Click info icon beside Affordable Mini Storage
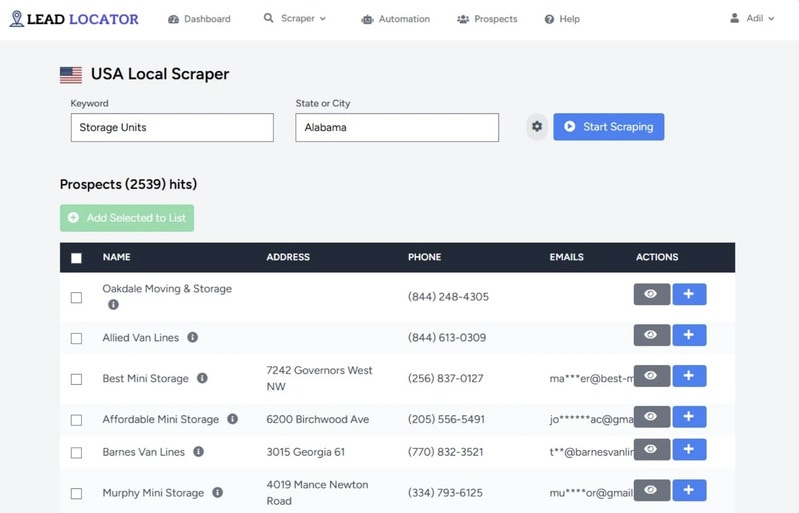 [x=232, y=419]
